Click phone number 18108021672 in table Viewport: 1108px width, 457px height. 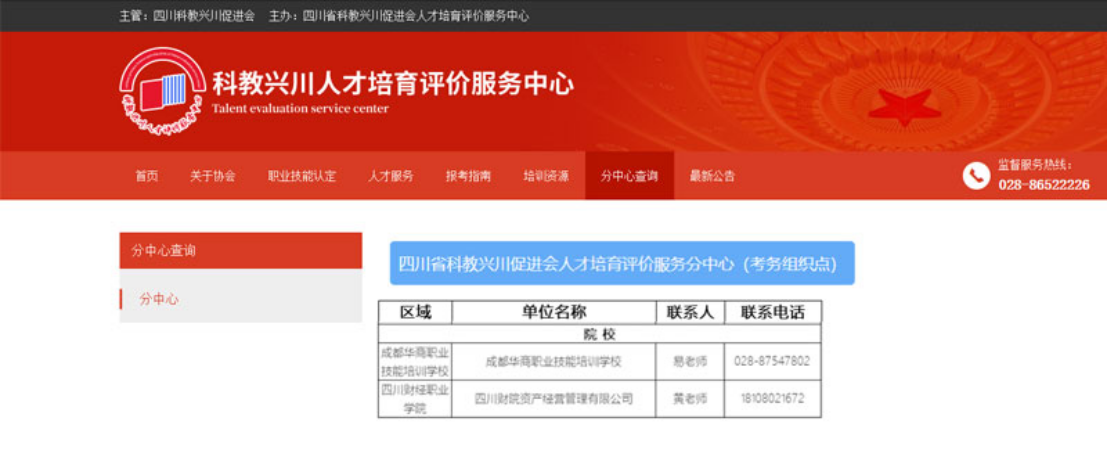tap(771, 398)
